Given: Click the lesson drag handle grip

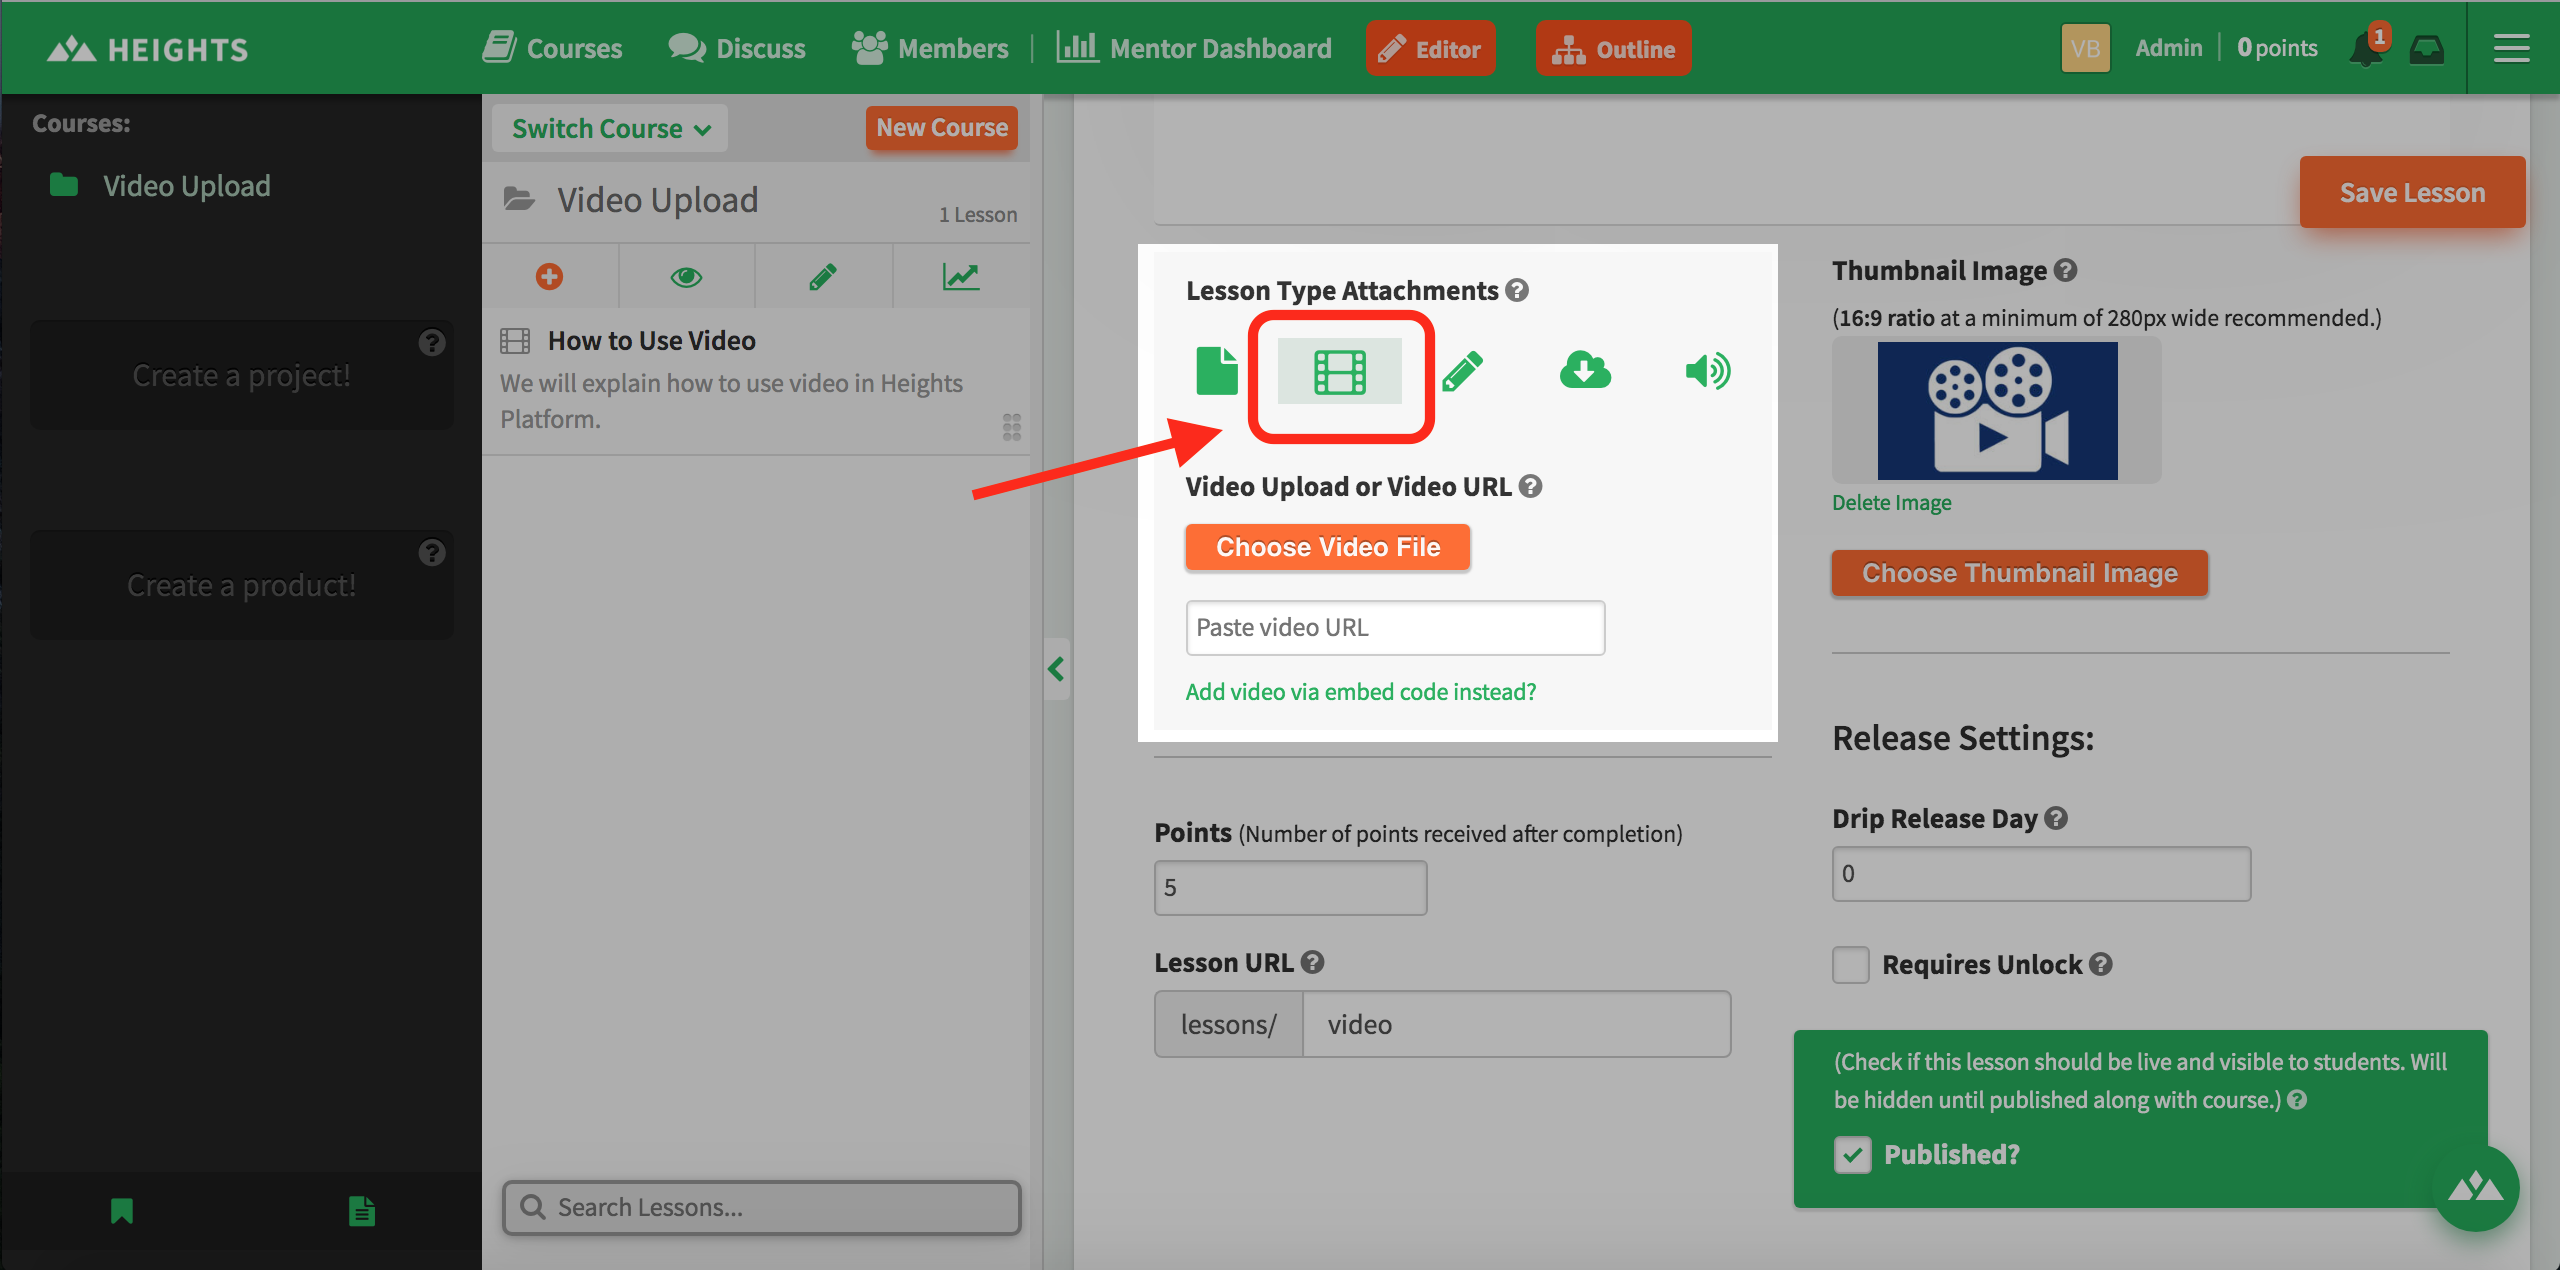Looking at the screenshot, I should tap(1012, 427).
